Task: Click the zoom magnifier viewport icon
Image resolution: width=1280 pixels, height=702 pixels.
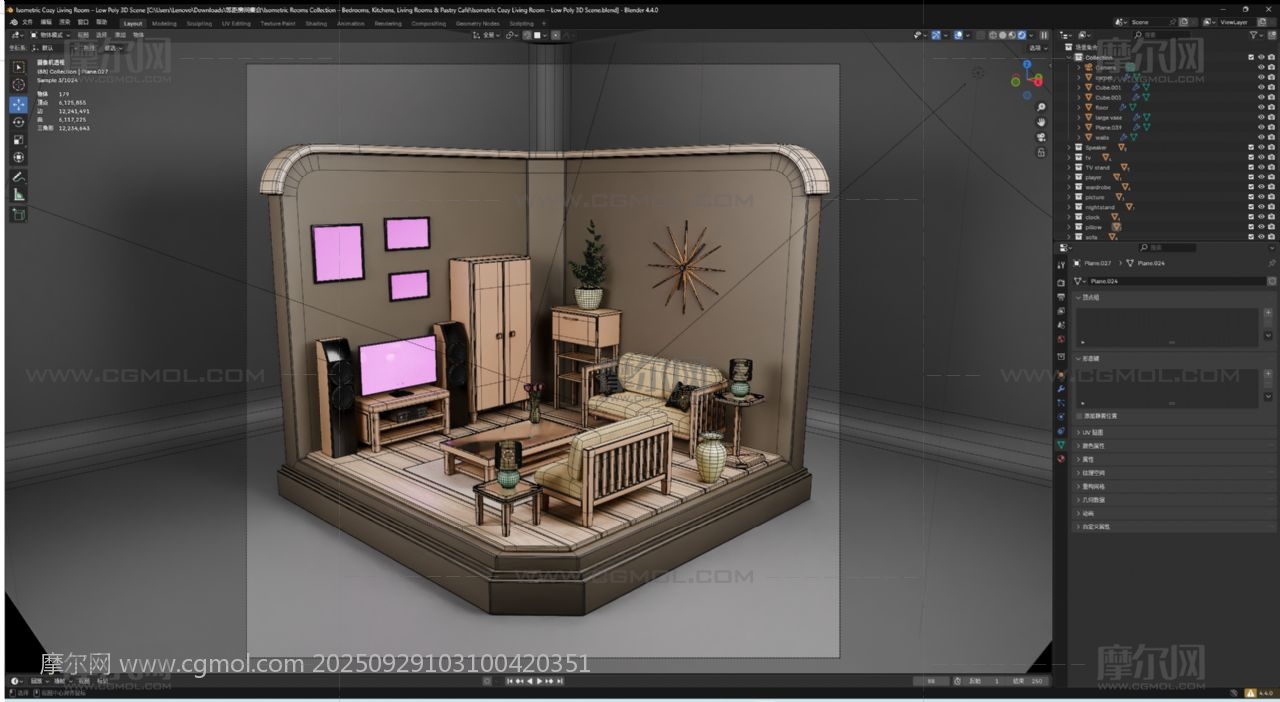Action: (x=1041, y=107)
